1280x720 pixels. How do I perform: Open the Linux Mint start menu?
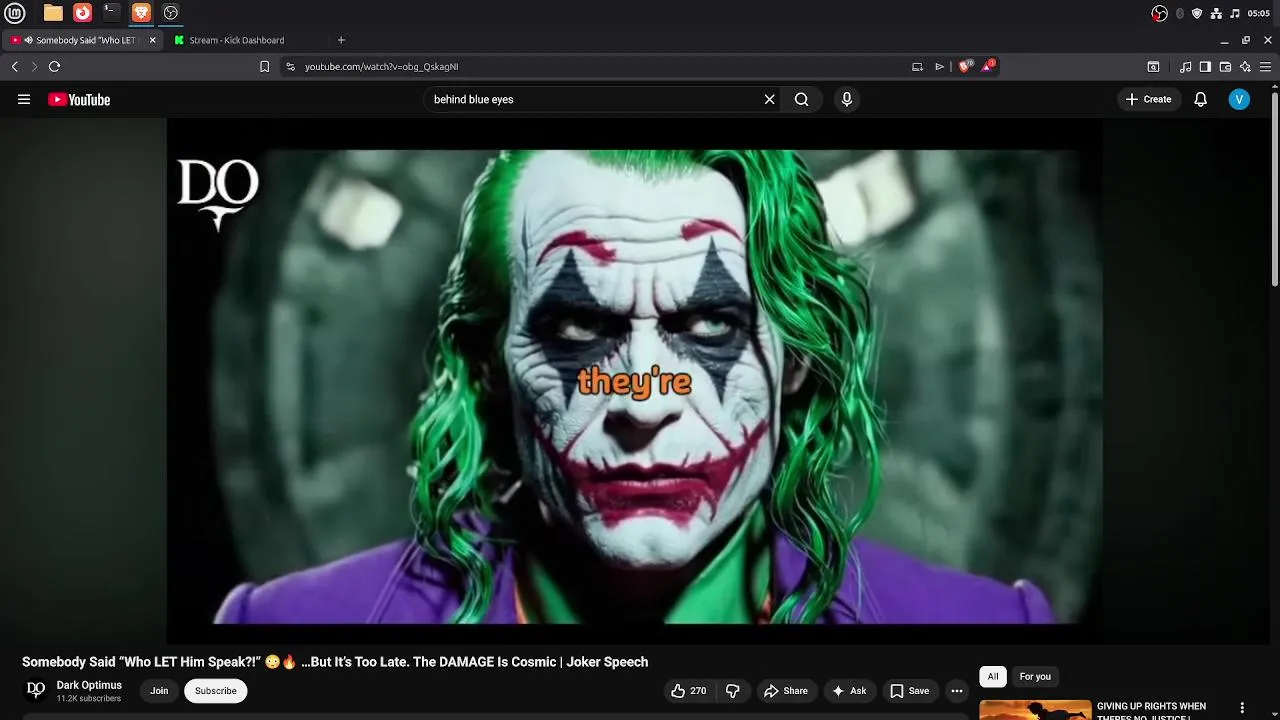coord(15,13)
